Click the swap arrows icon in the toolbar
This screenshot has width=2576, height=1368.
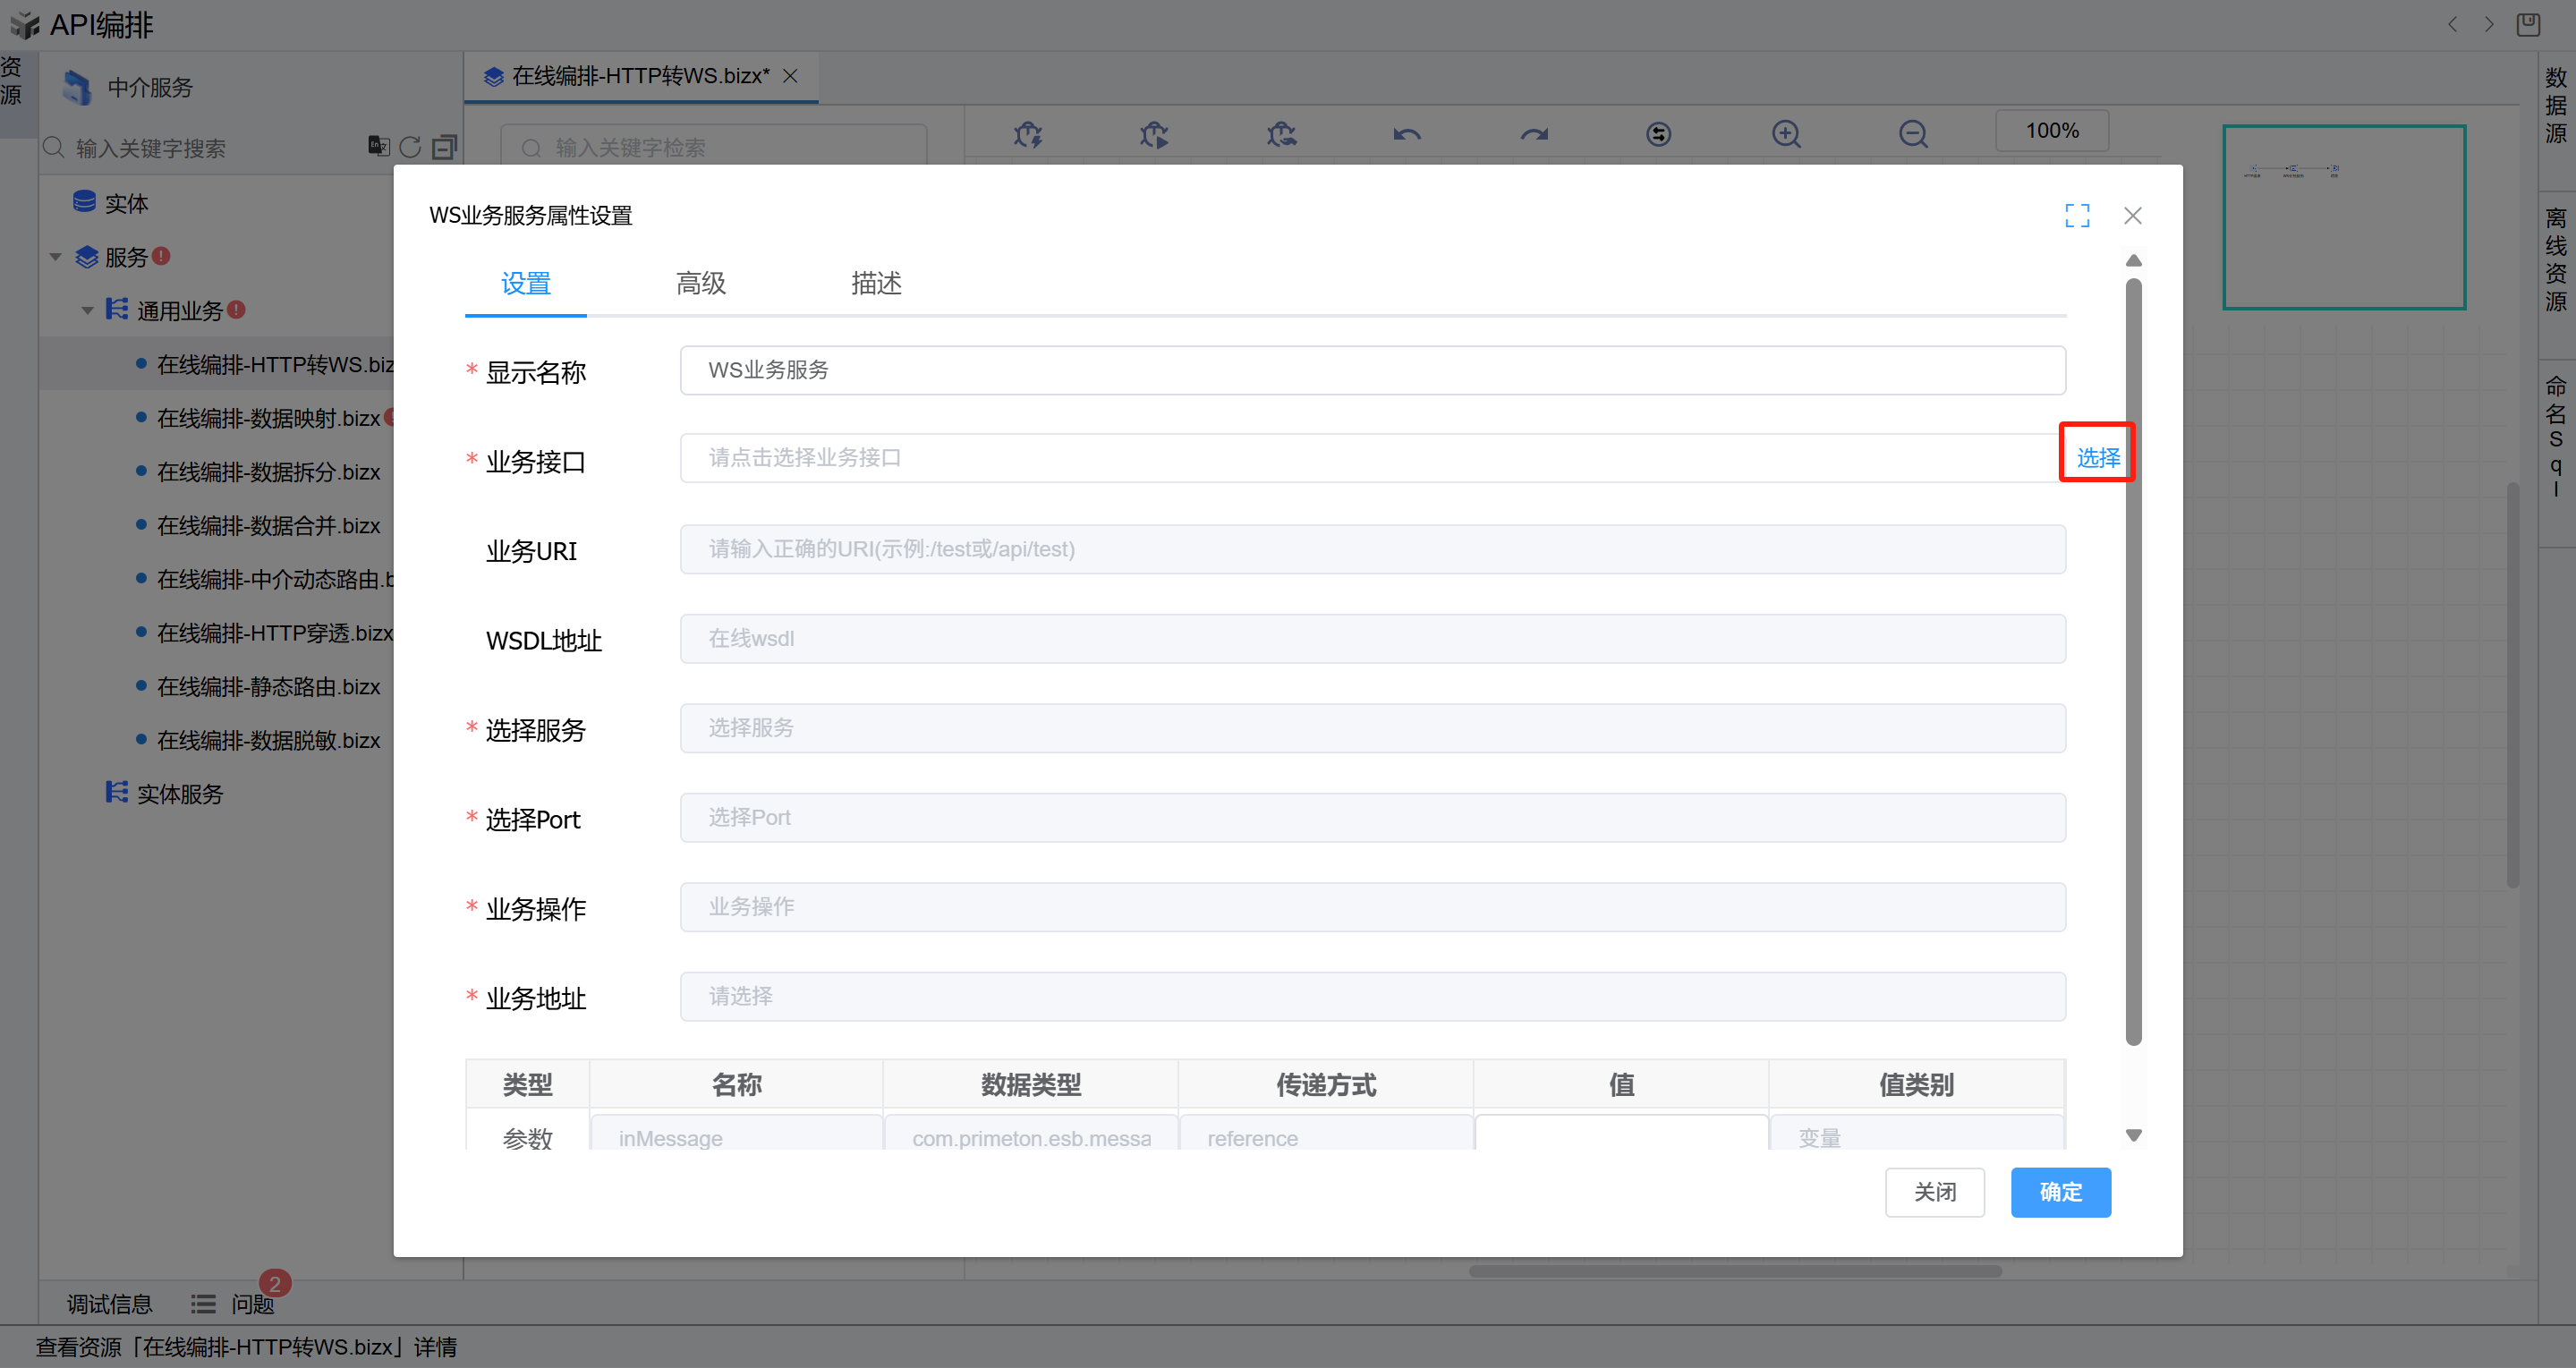[x=1659, y=133]
